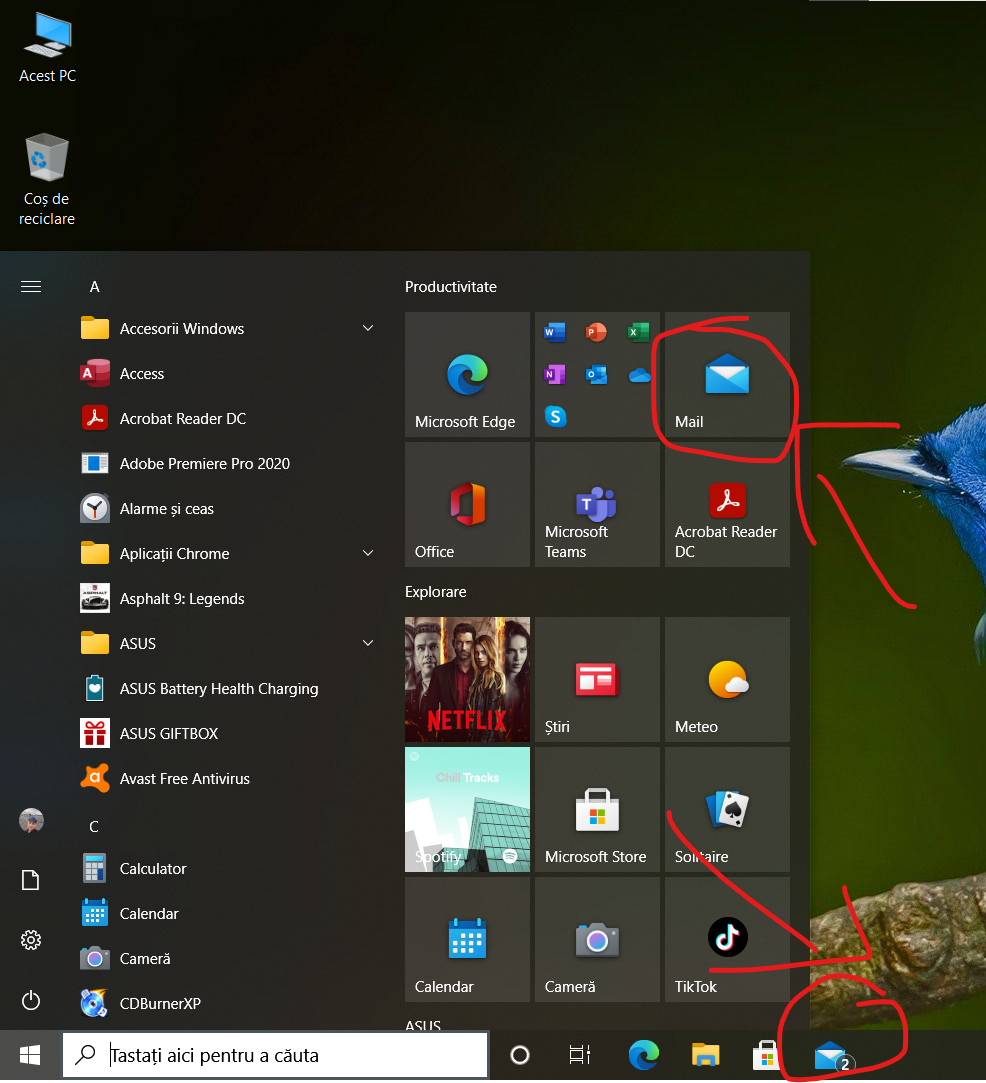Screen dimensions: 986x1083
Task: Open the Solitaire tile
Action: point(727,809)
